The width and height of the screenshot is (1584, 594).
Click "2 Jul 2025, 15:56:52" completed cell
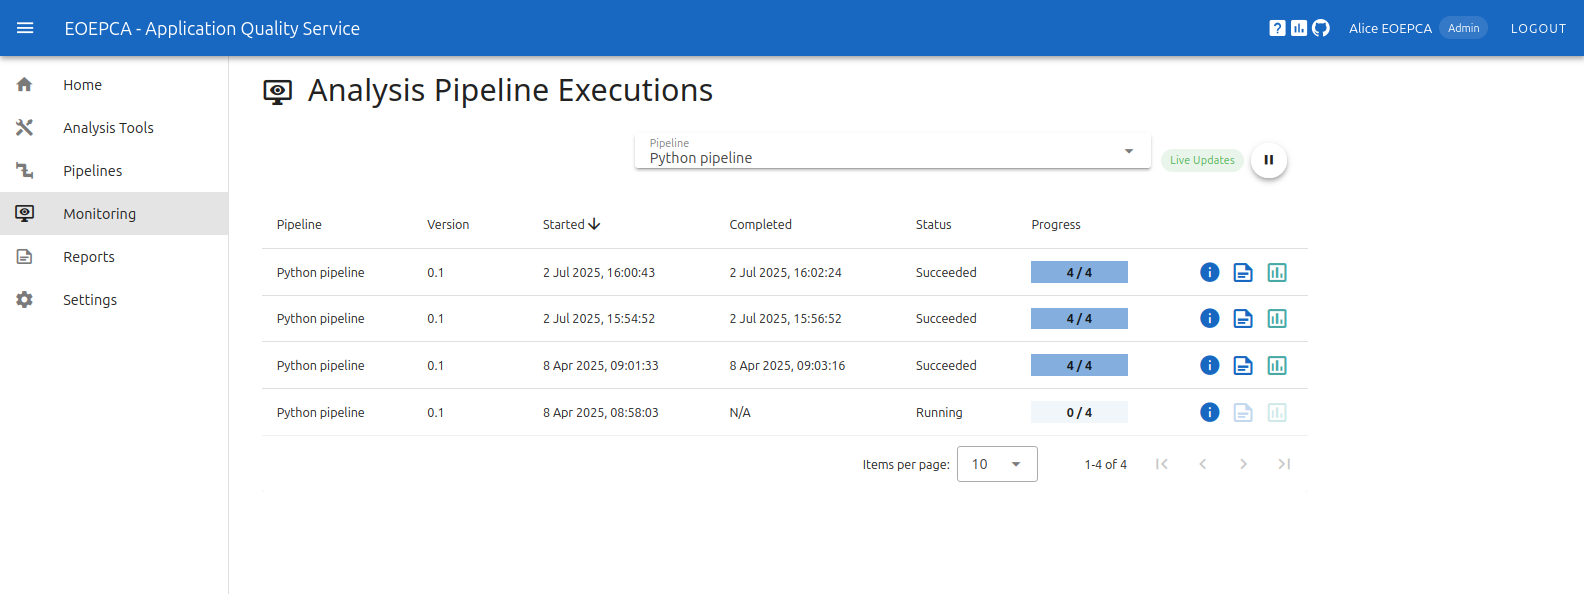tap(786, 319)
